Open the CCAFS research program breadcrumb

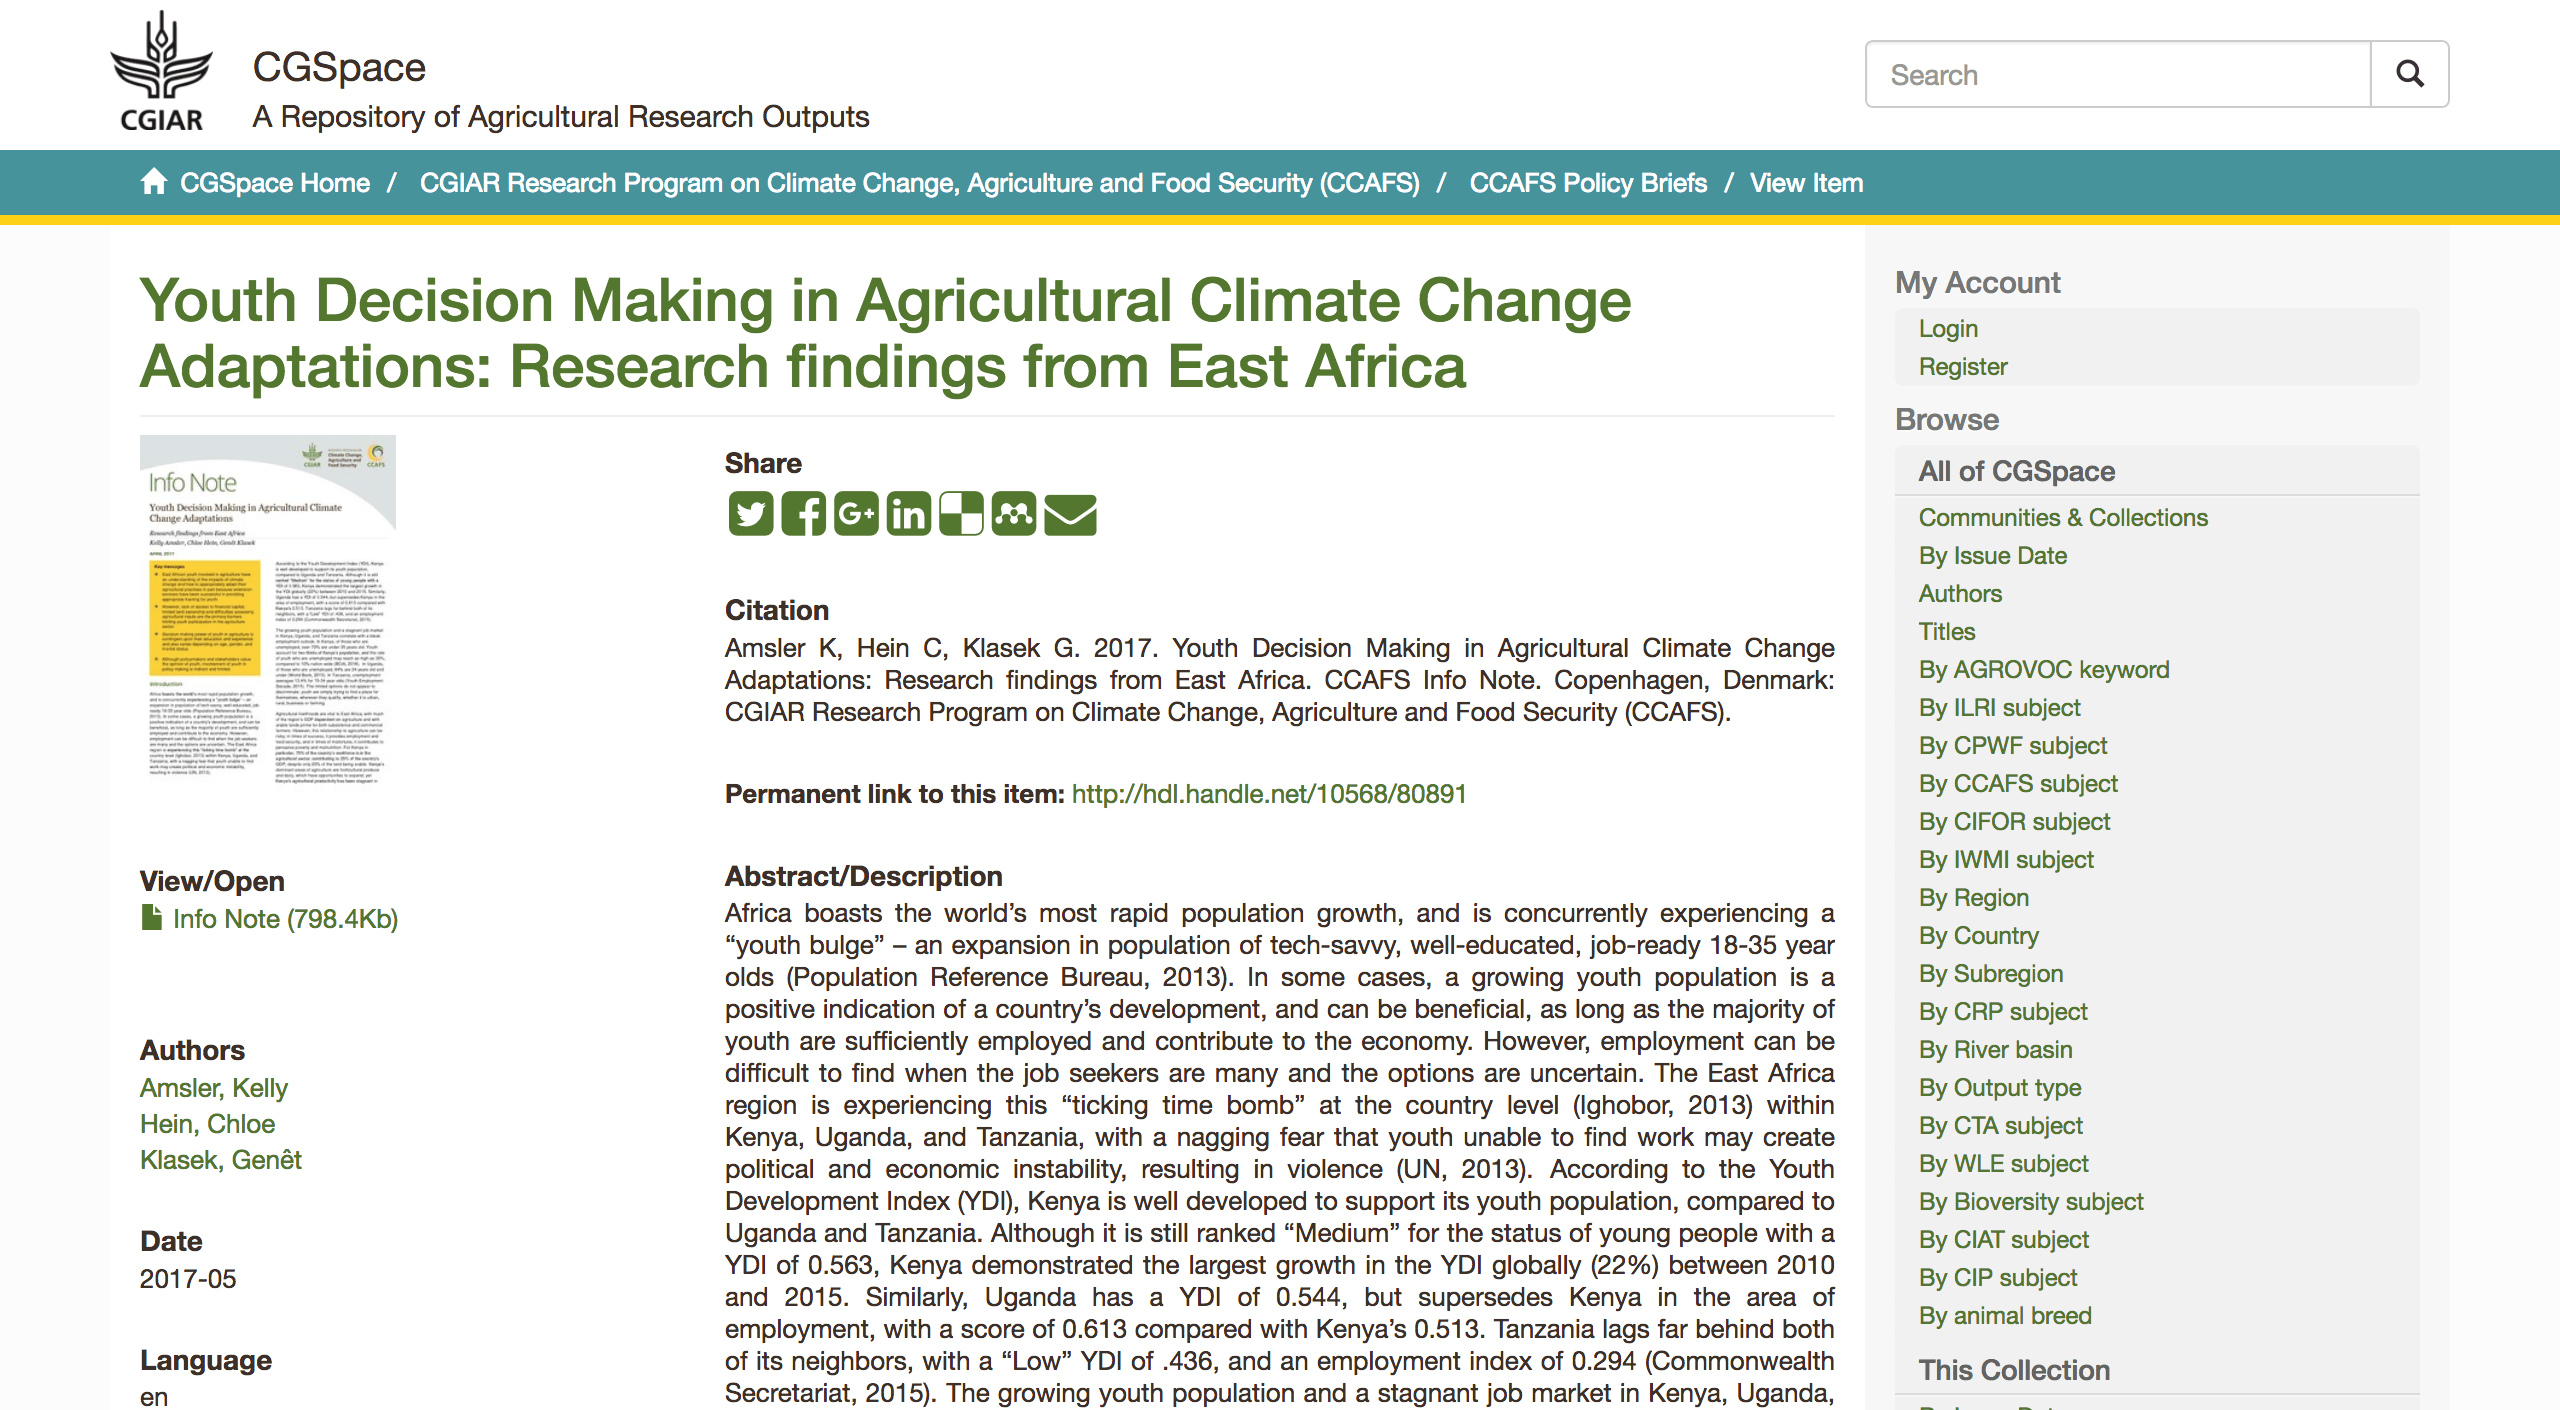(919, 183)
